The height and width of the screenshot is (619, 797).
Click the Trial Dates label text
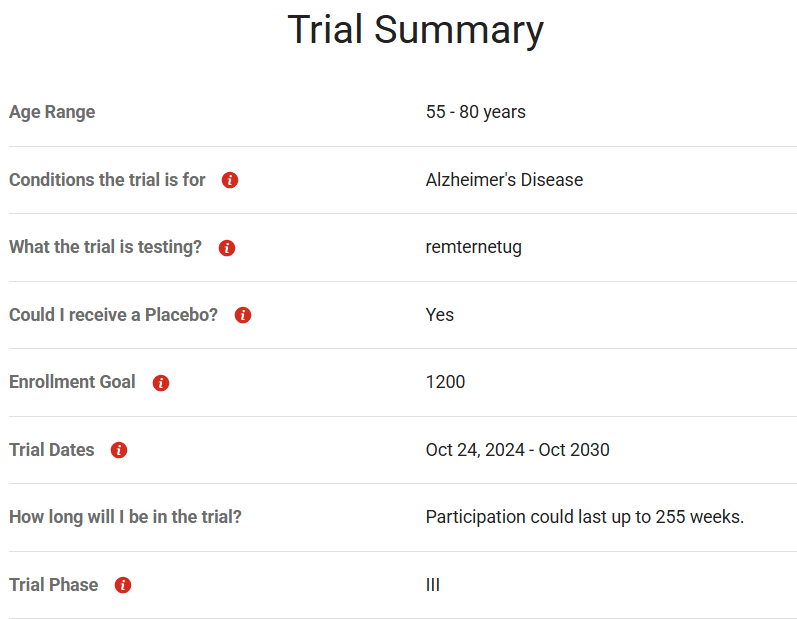pyautogui.click(x=51, y=450)
